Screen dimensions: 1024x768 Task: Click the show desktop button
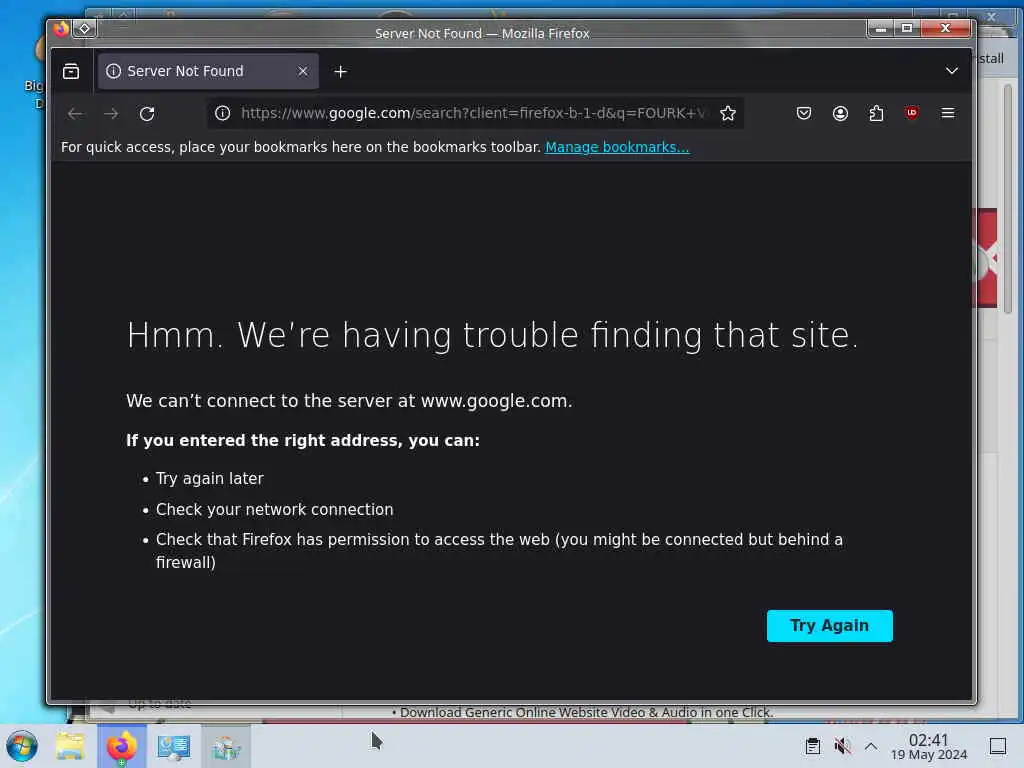(998, 746)
